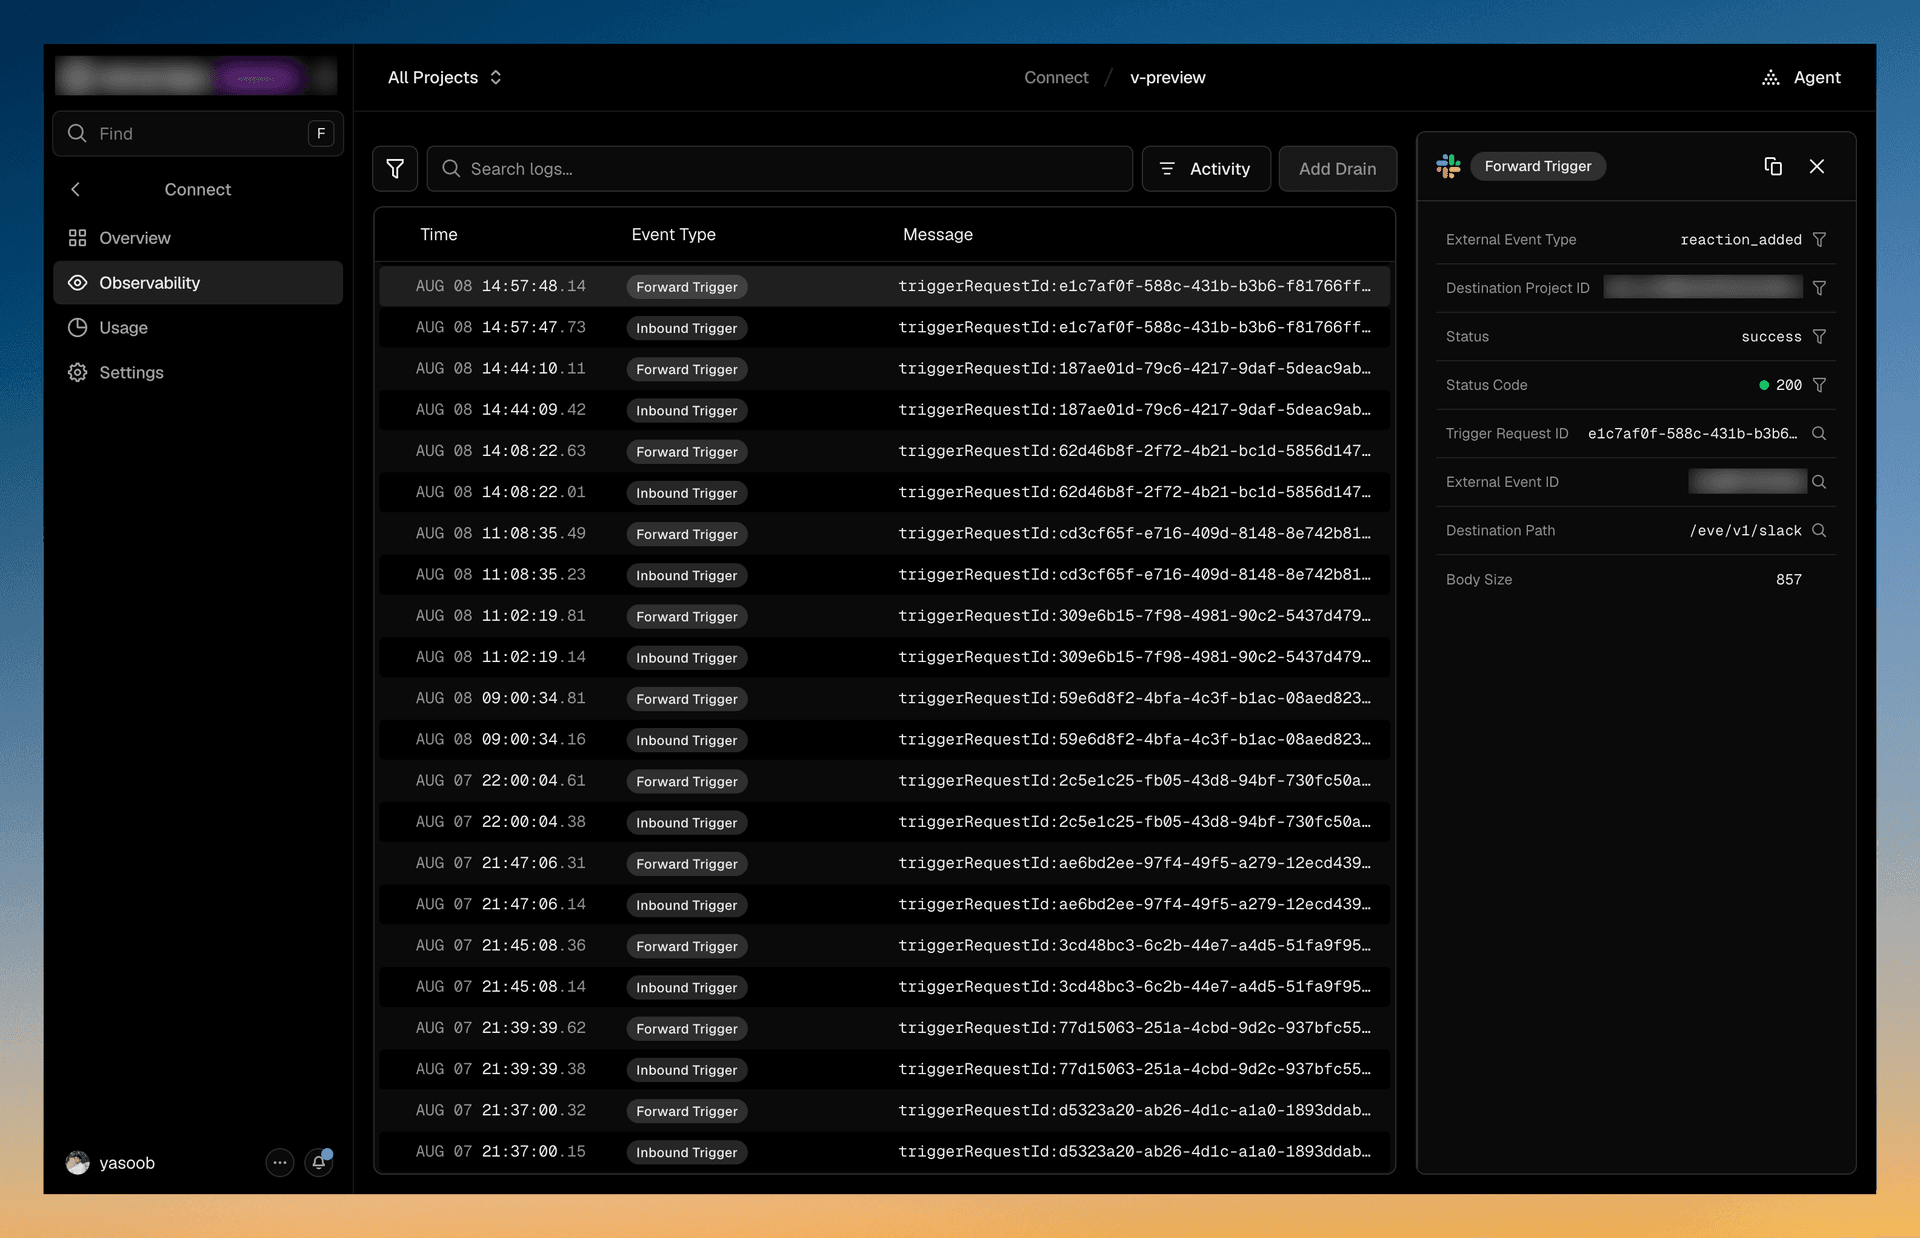Viewport: 1920px width, 1238px height.
Task: Click the e1c7af0f Trigger Request ID value
Action: [1693, 433]
